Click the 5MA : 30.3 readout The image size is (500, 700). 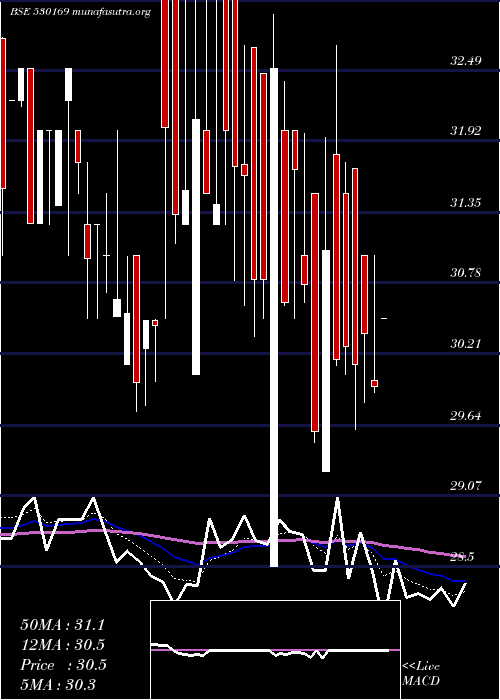point(58,684)
